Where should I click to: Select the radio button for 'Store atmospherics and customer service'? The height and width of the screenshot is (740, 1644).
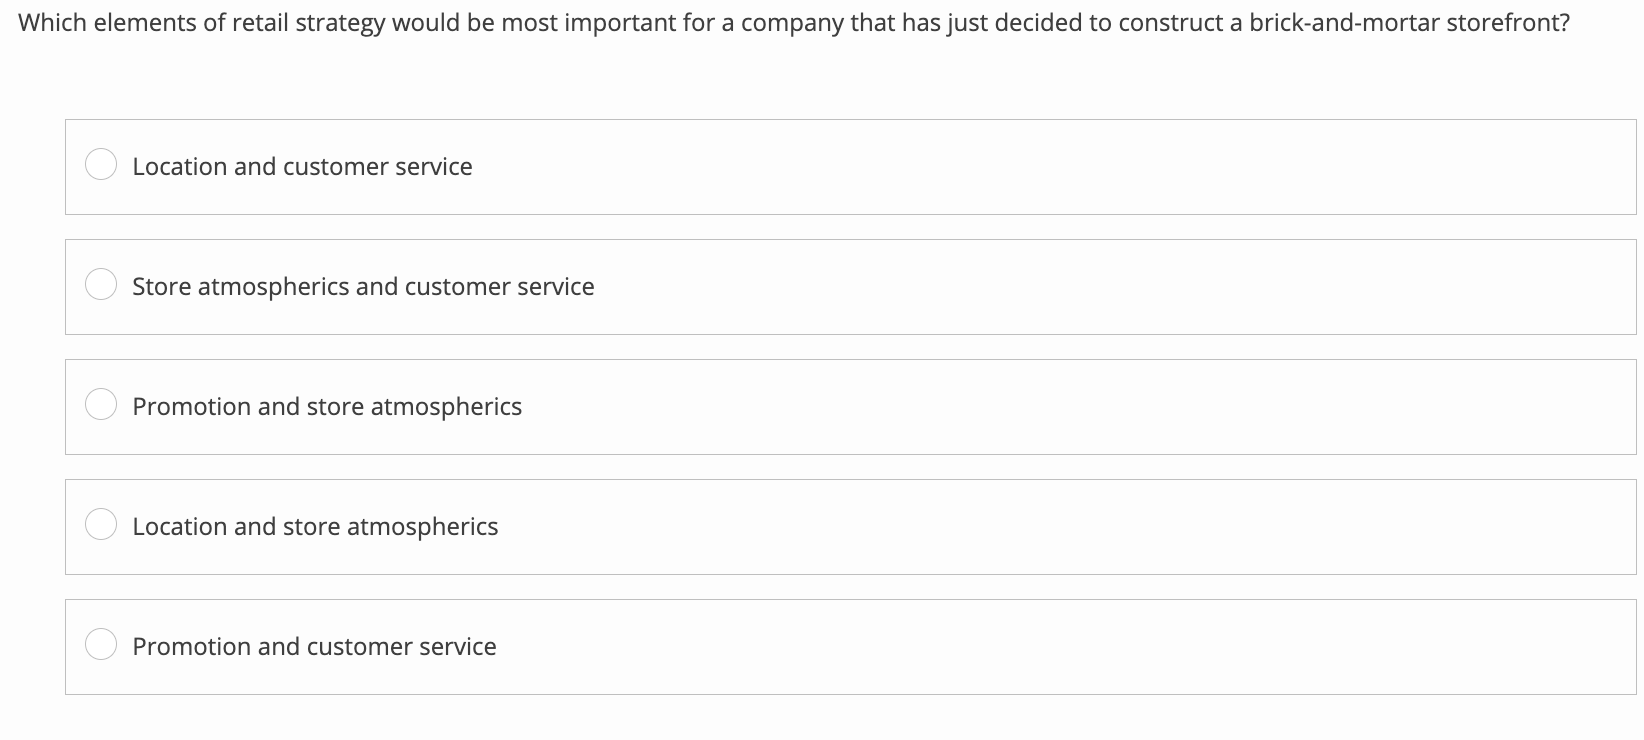point(101,284)
